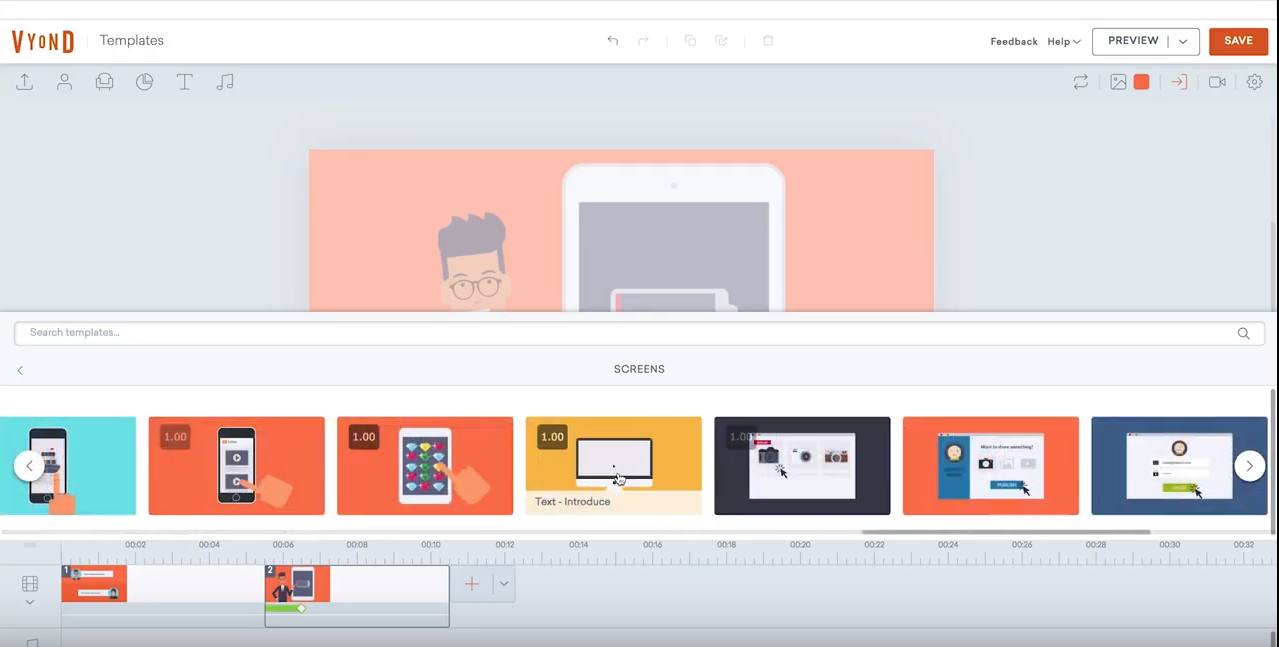Viewport: 1279px width, 647px height.
Task: Go back from the SCREENS category
Action: point(20,370)
